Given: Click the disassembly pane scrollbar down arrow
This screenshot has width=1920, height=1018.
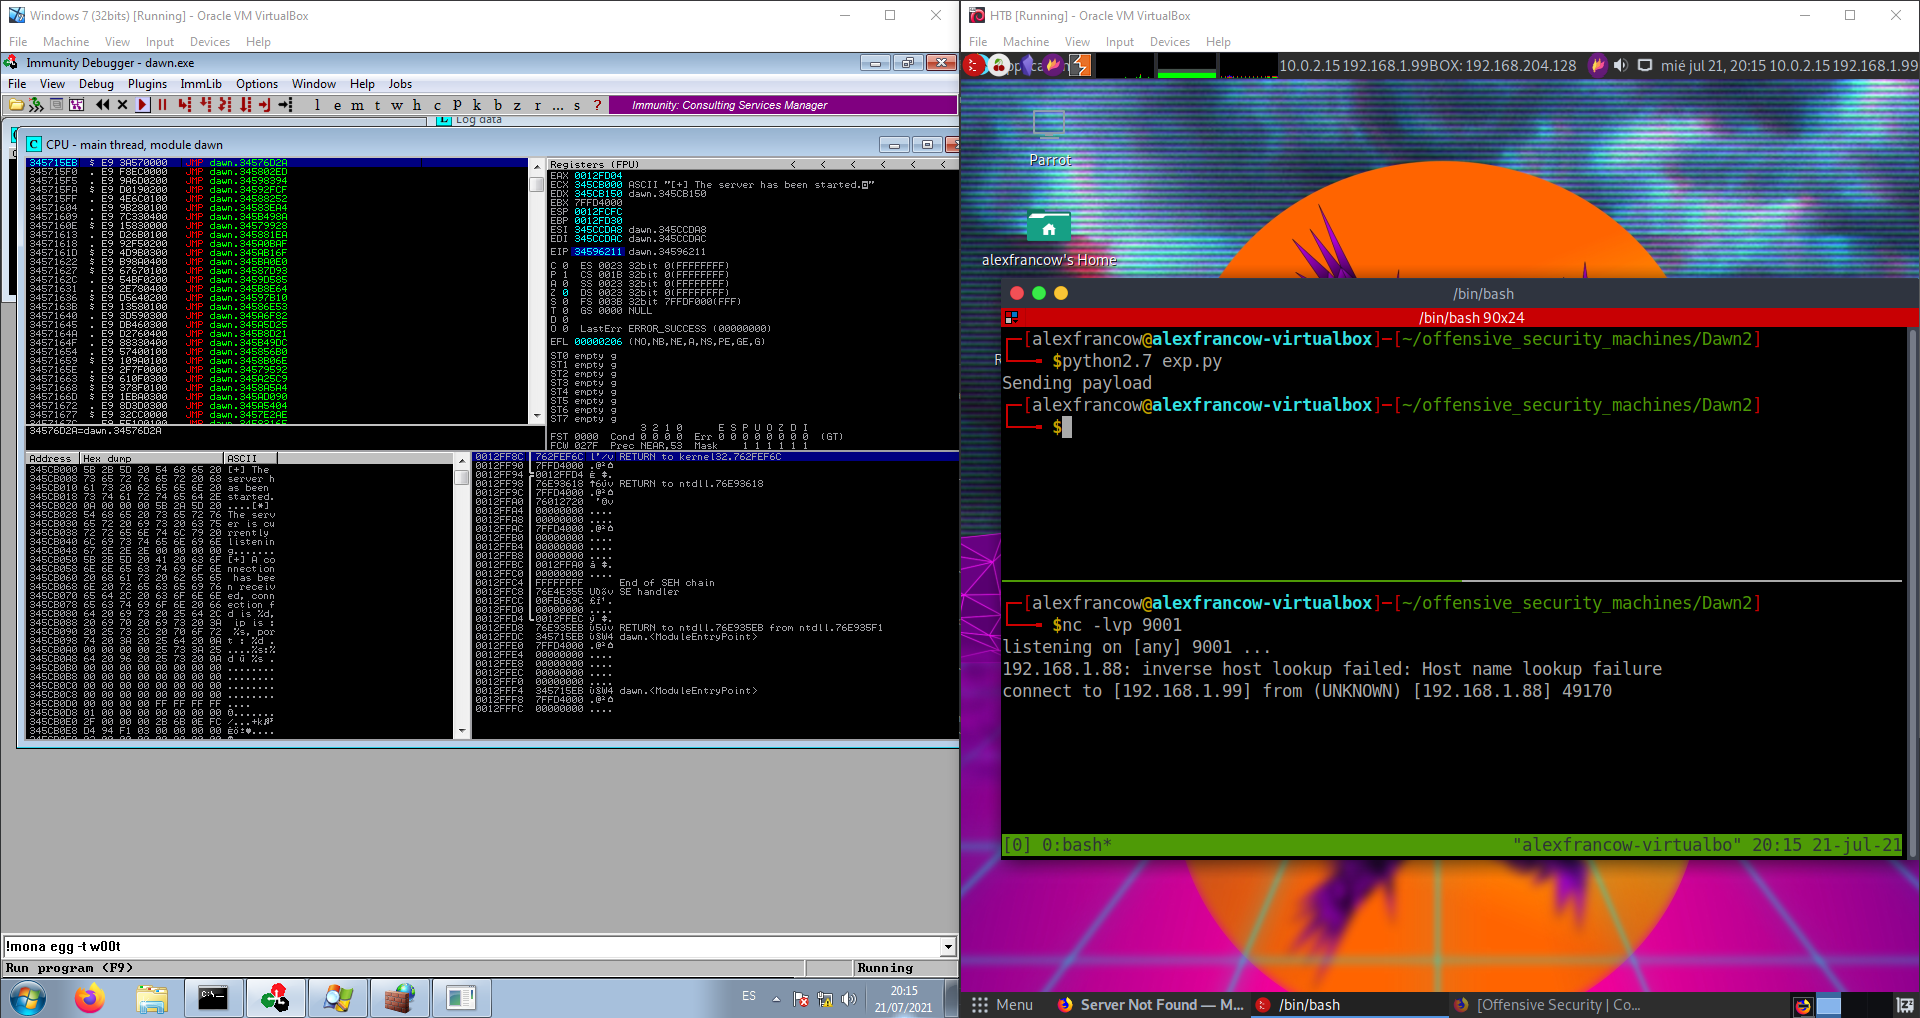Looking at the screenshot, I should tap(537, 416).
